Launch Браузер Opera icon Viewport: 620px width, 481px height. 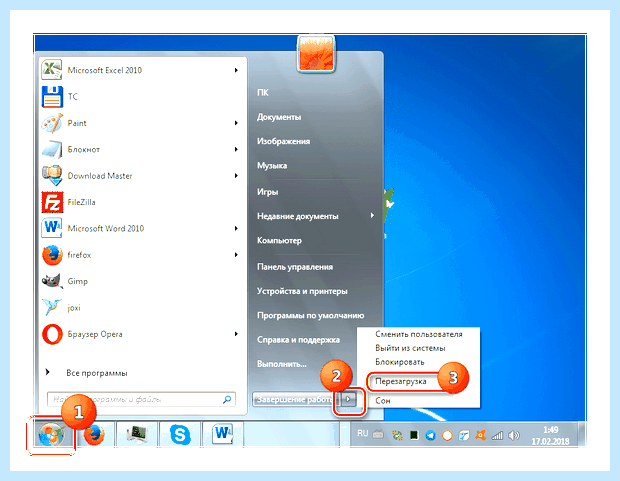click(52, 334)
